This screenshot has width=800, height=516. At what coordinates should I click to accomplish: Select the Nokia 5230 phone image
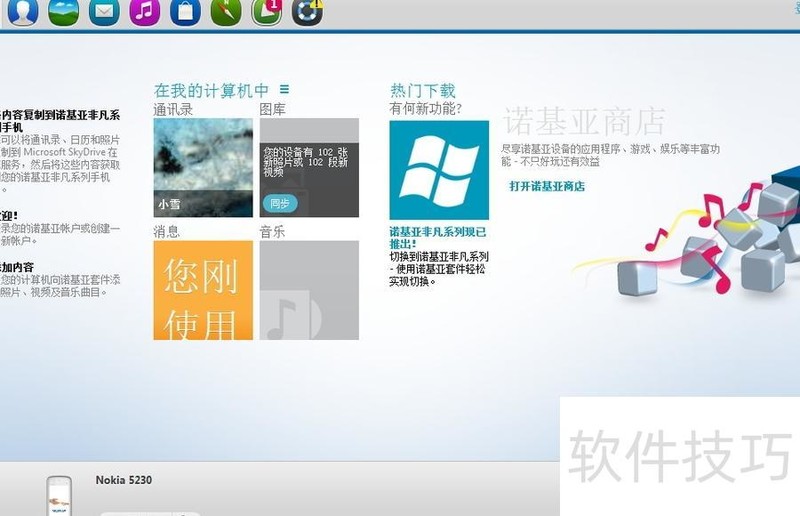pyautogui.click(x=59, y=496)
